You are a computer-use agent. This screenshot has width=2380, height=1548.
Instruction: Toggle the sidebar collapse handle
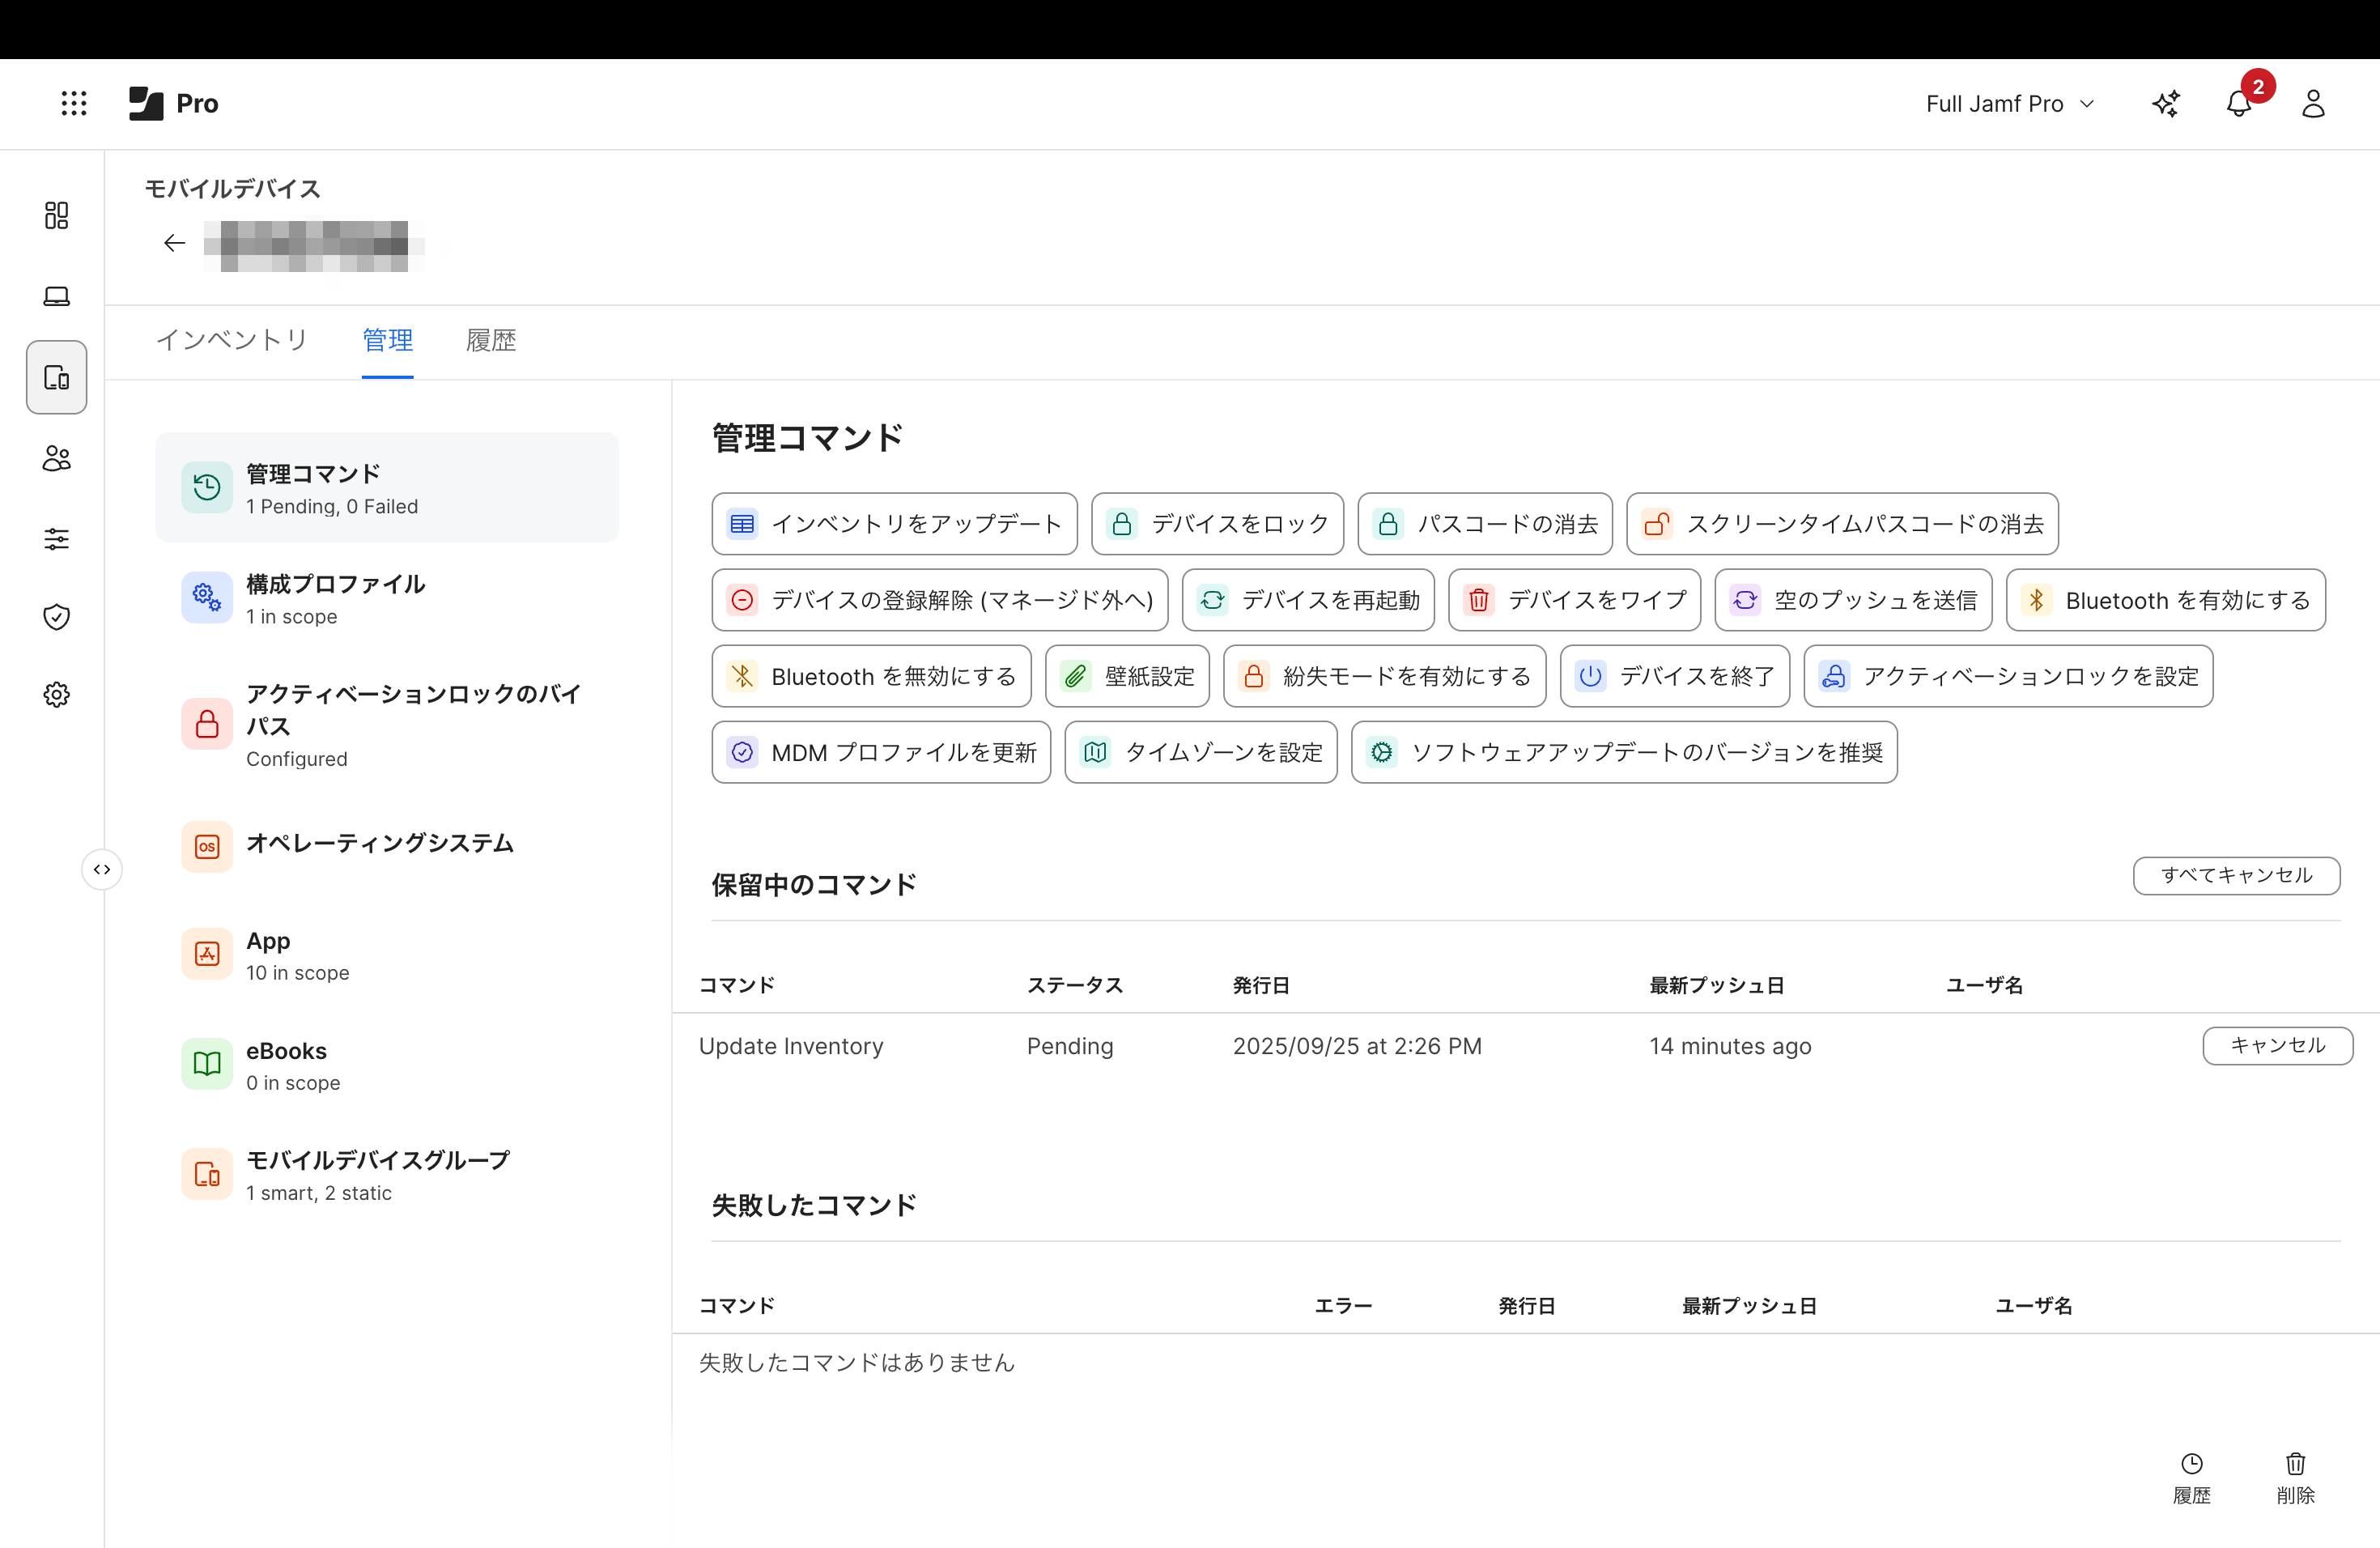(x=102, y=869)
